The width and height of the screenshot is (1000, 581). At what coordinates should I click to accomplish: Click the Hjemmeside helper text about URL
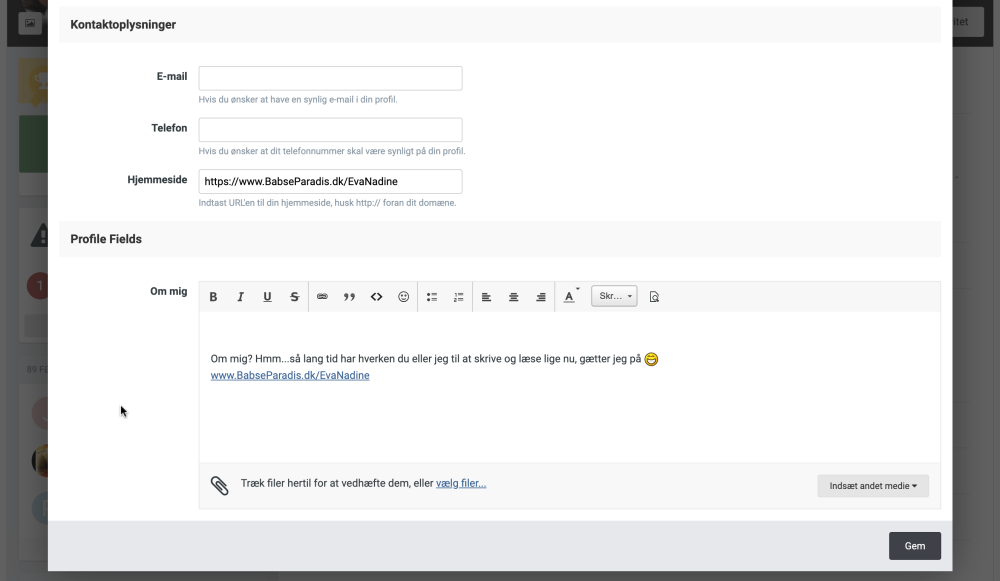click(327, 203)
